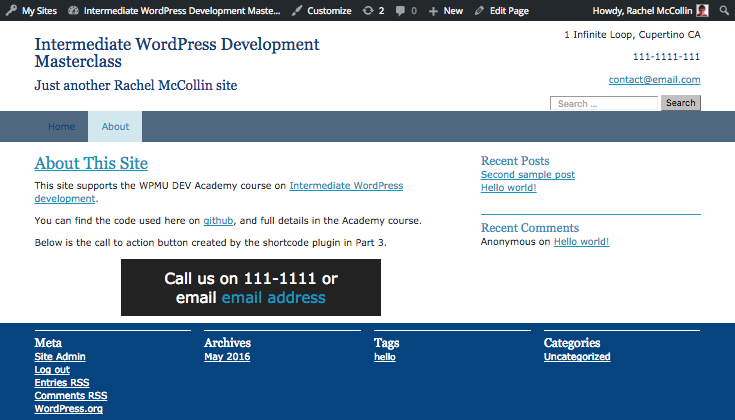Click in the Search input field
This screenshot has height=420, width=735.
coord(604,103)
